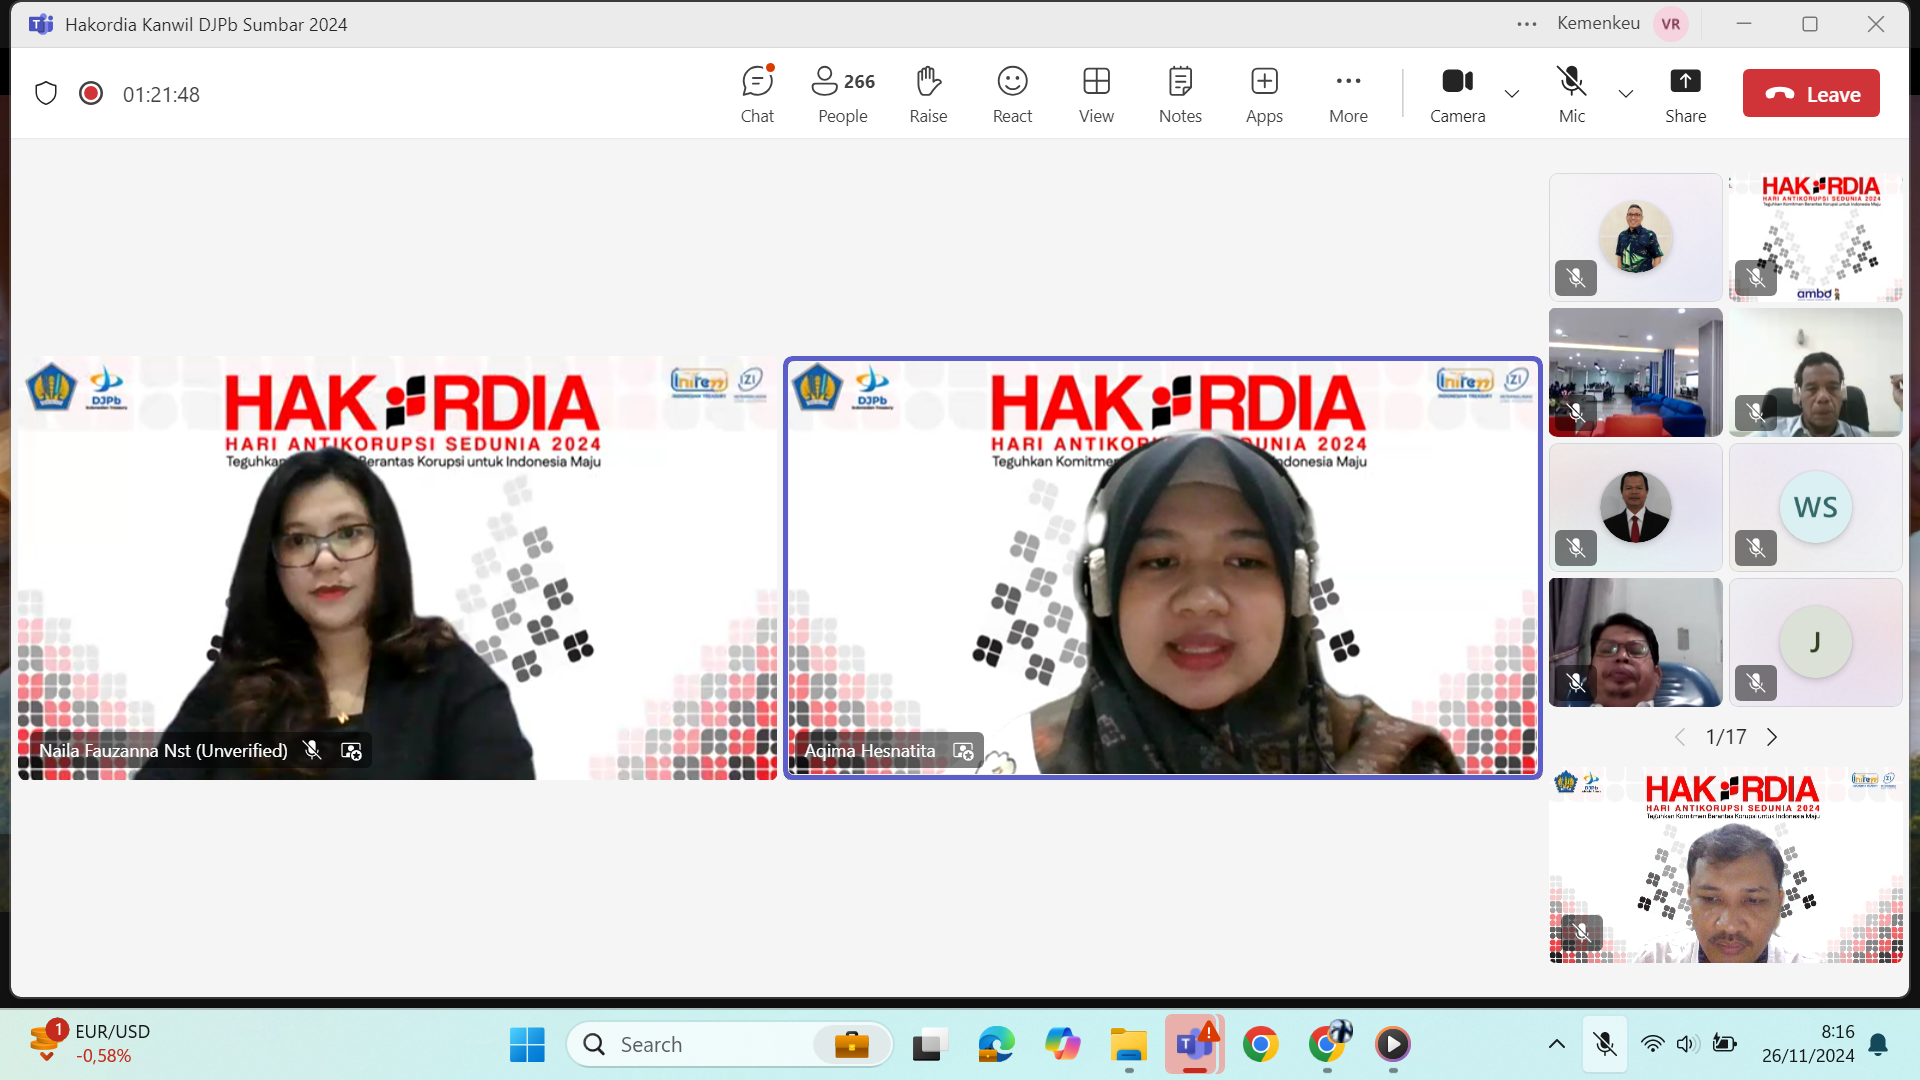Raise your hand in the meeting
The width and height of the screenshot is (1920, 1080).
(928, 95)
